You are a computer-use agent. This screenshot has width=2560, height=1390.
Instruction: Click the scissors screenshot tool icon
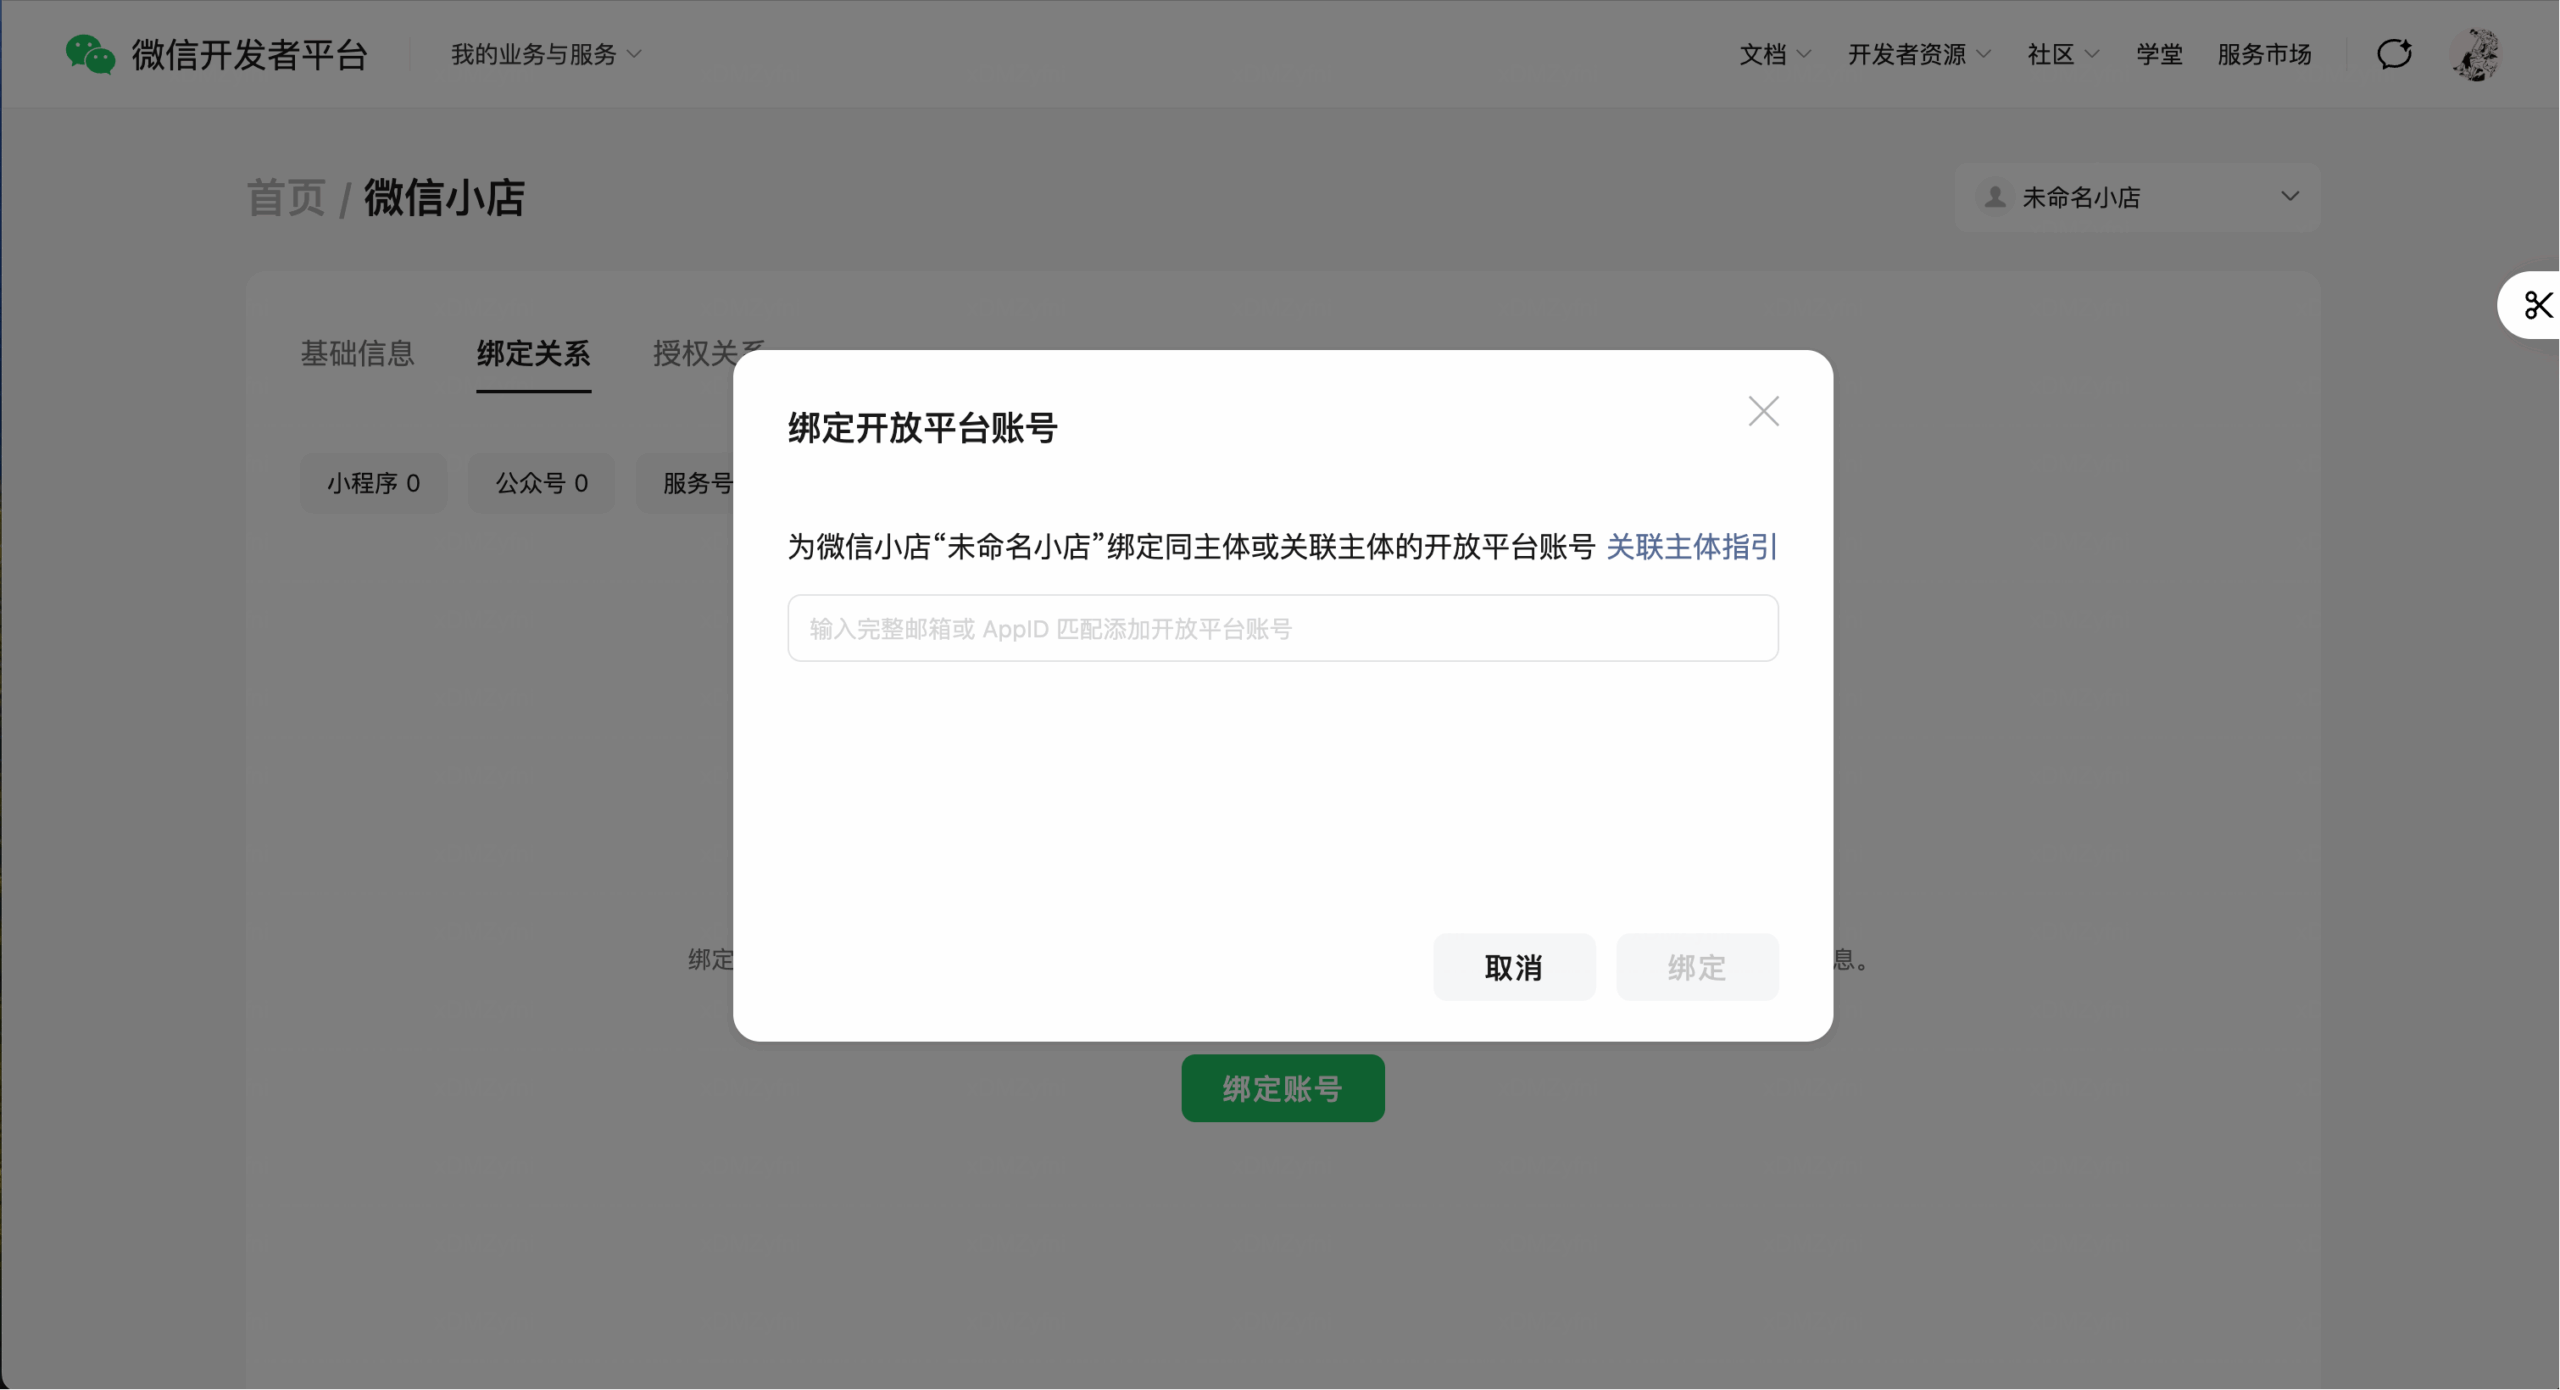click(2537, 305)
